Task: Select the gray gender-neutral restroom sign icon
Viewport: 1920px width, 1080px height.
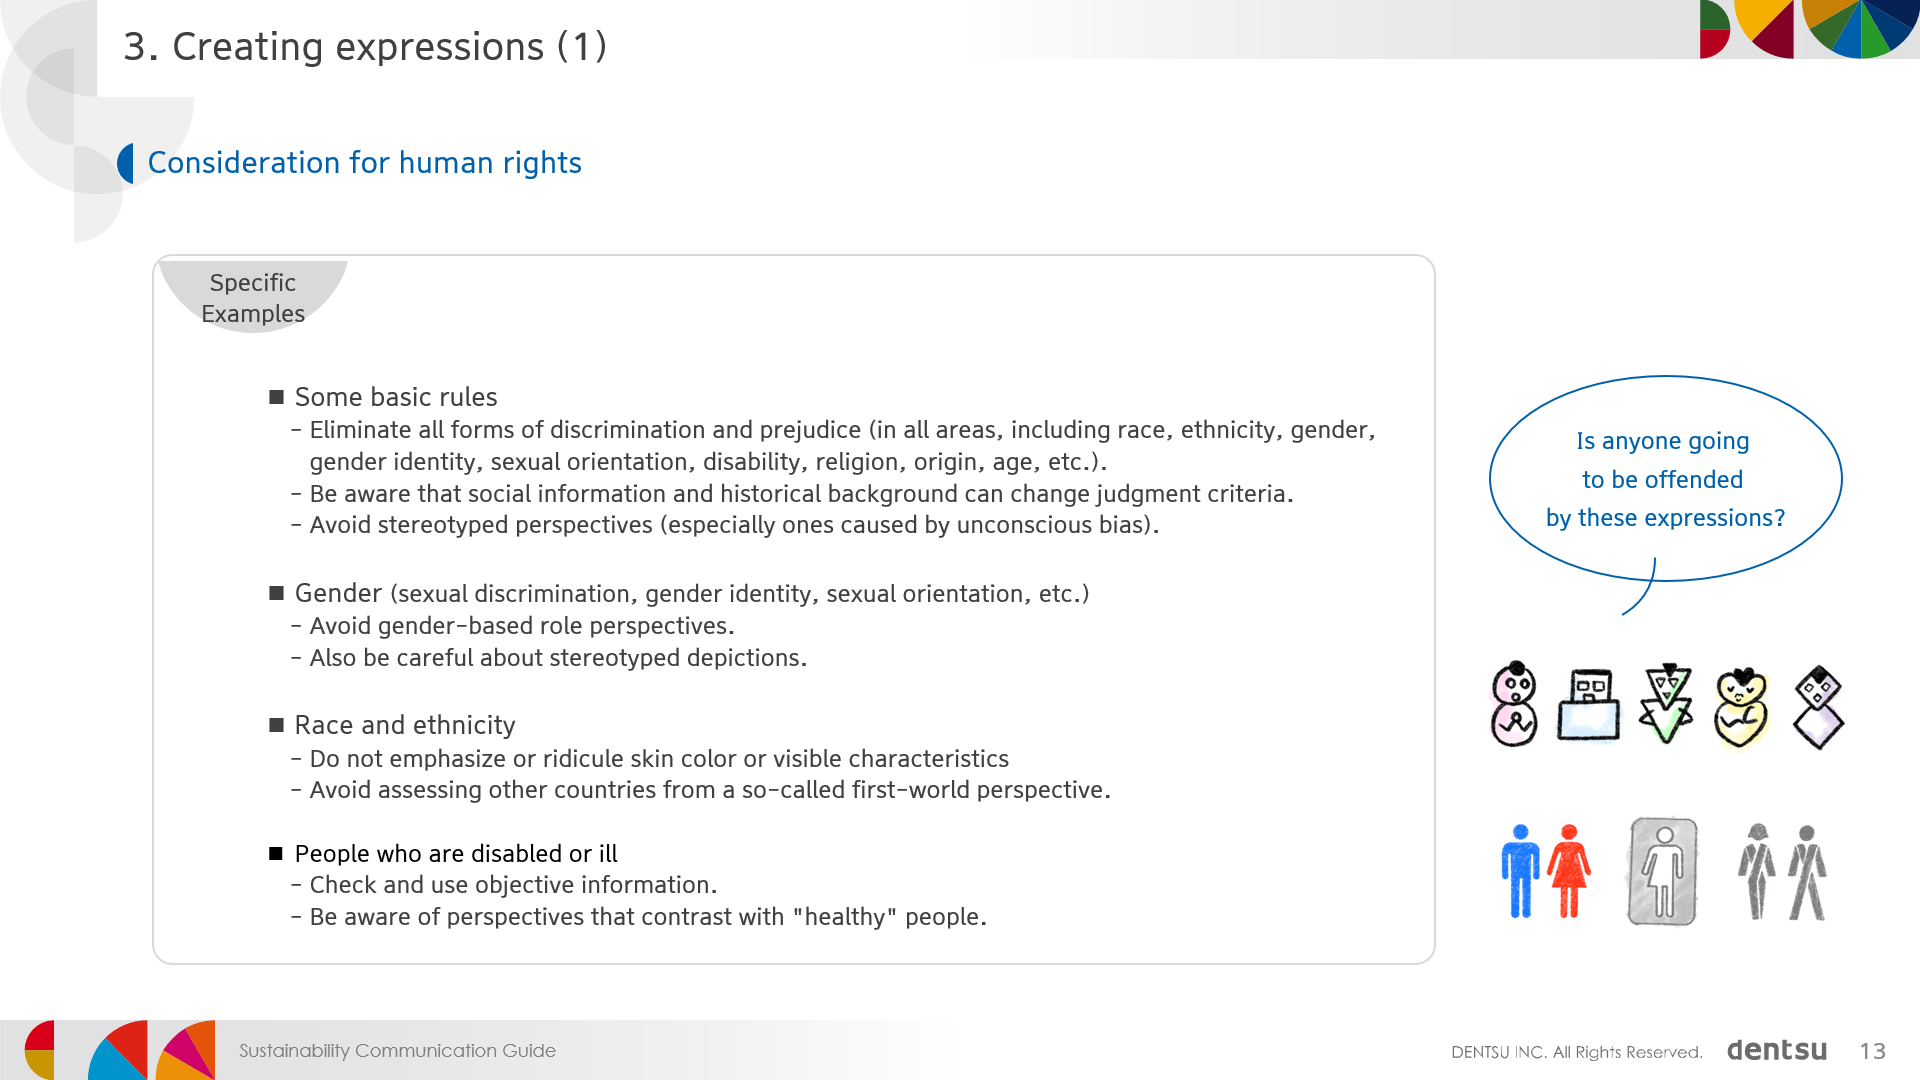Action: pyautogui.click(x=1664, y=871)
